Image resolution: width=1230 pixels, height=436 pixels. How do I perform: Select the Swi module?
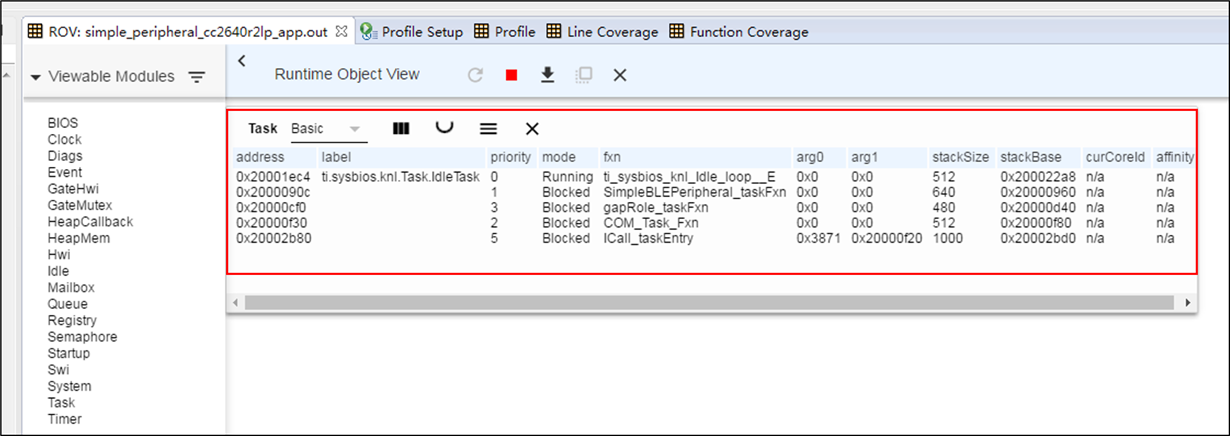(59, 370)
